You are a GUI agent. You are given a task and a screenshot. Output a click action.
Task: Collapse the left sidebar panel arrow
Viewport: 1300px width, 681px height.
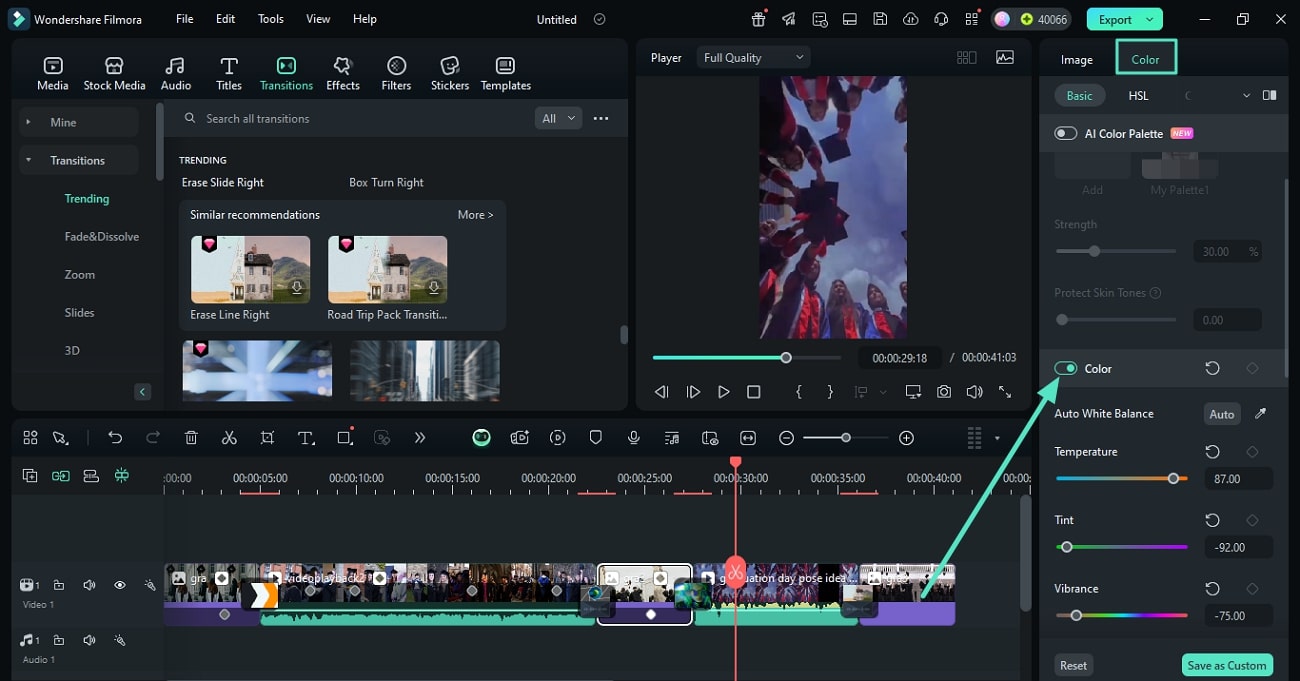coord(143,392)
